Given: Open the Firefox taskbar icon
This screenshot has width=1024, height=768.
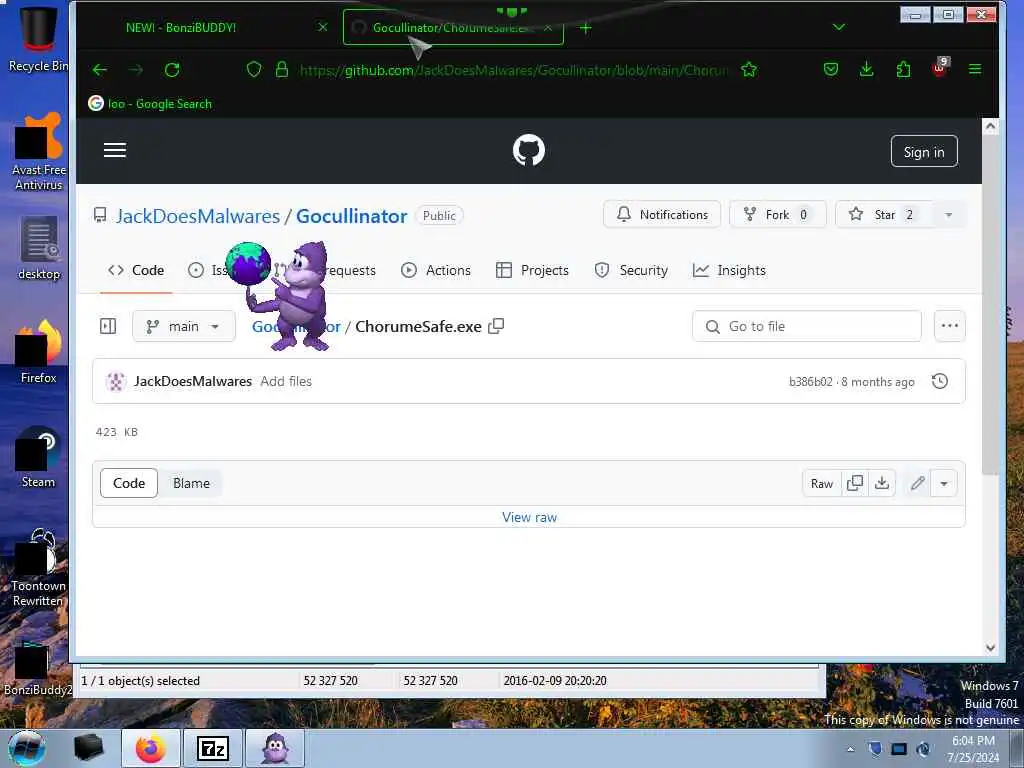Looking at the screenshot, I should (x=151, y=748).
